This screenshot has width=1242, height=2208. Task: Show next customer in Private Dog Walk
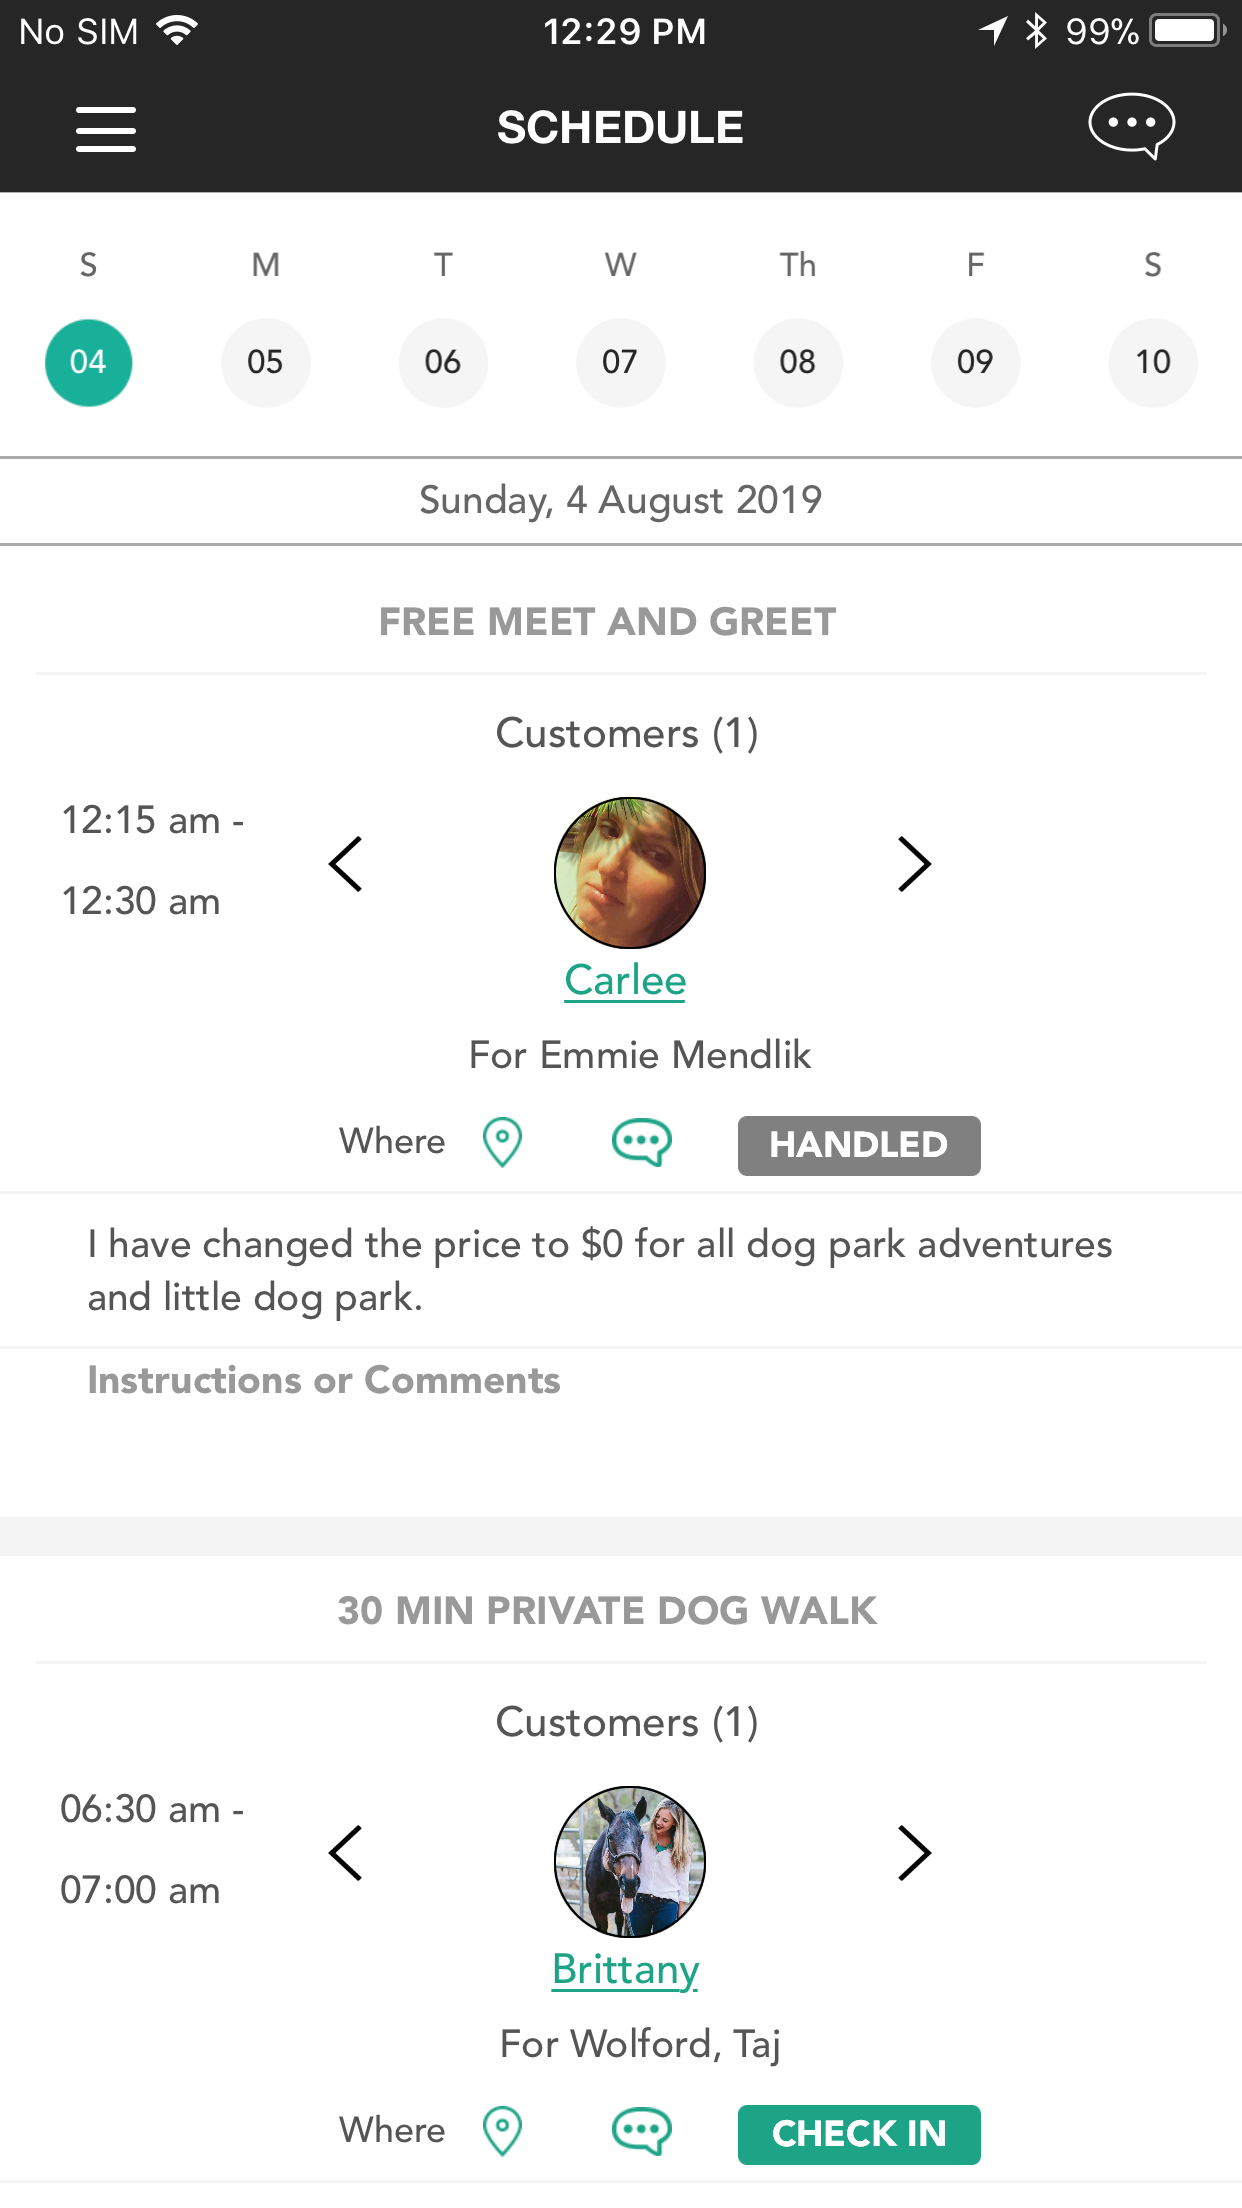coord(914,1853)
